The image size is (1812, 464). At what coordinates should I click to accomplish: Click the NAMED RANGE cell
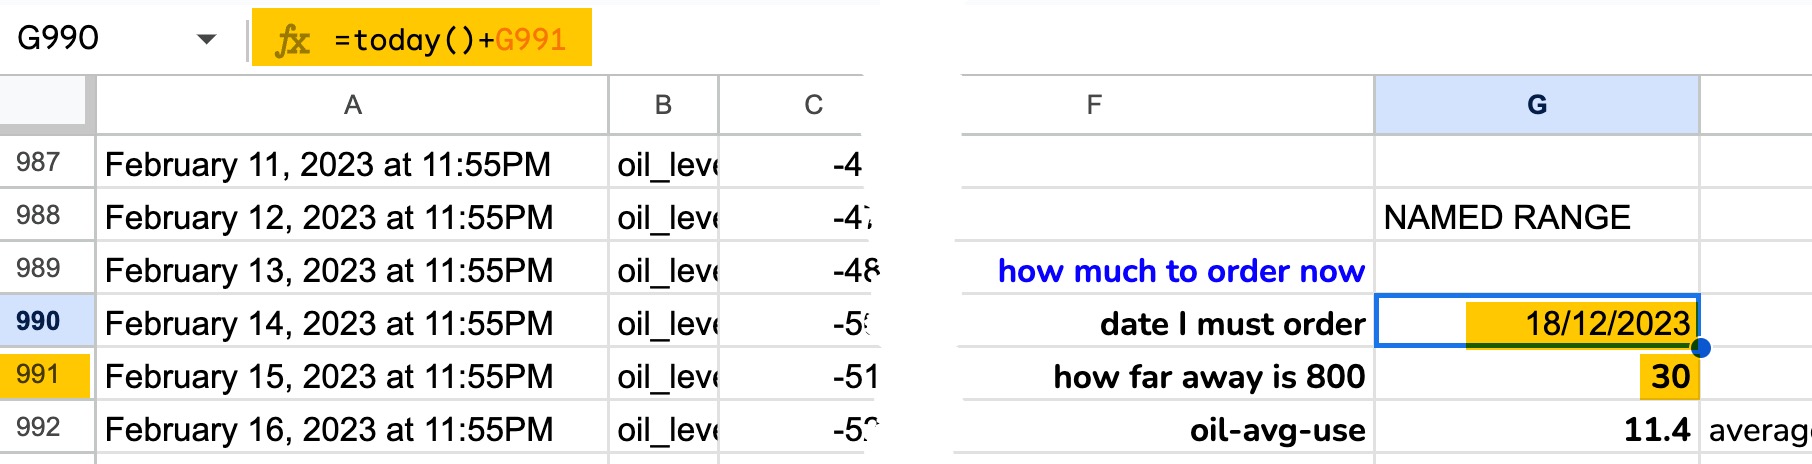point(1536,216)
